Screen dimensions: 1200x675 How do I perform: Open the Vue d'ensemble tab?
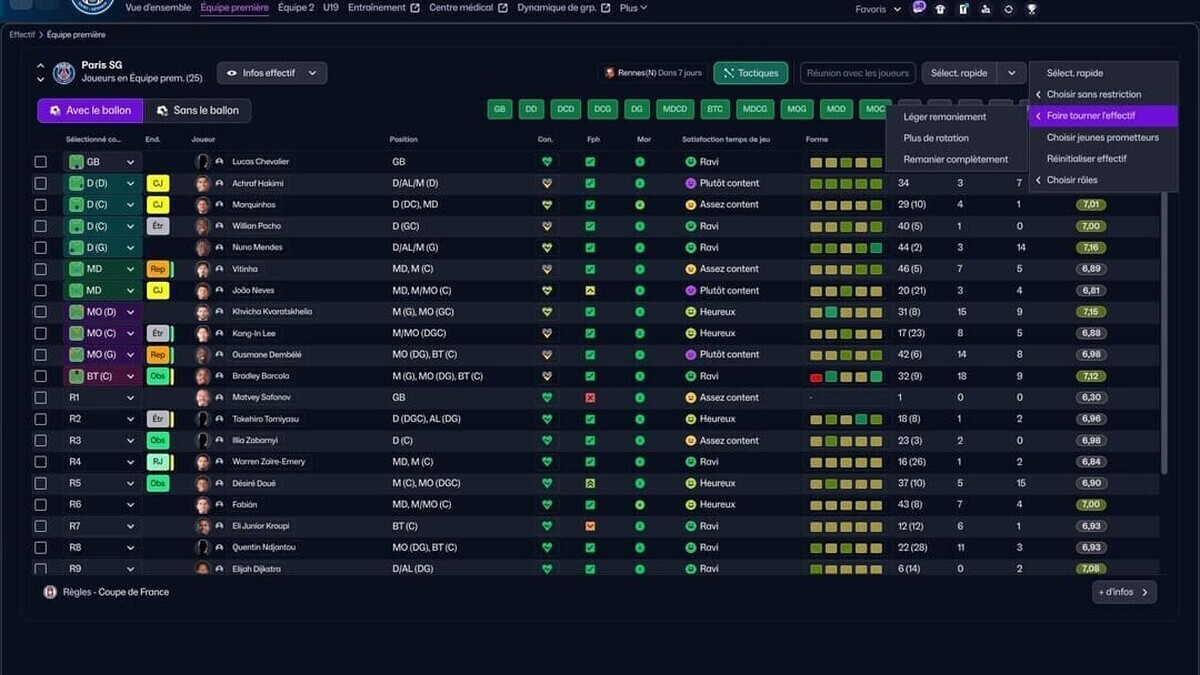tap(158, 8)
